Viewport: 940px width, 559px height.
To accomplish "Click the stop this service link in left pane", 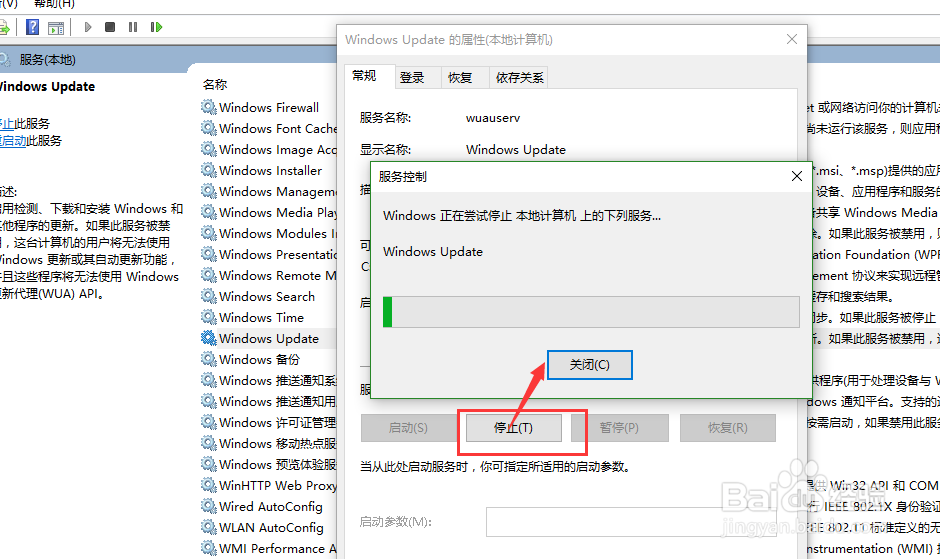I will pos(7,124).
